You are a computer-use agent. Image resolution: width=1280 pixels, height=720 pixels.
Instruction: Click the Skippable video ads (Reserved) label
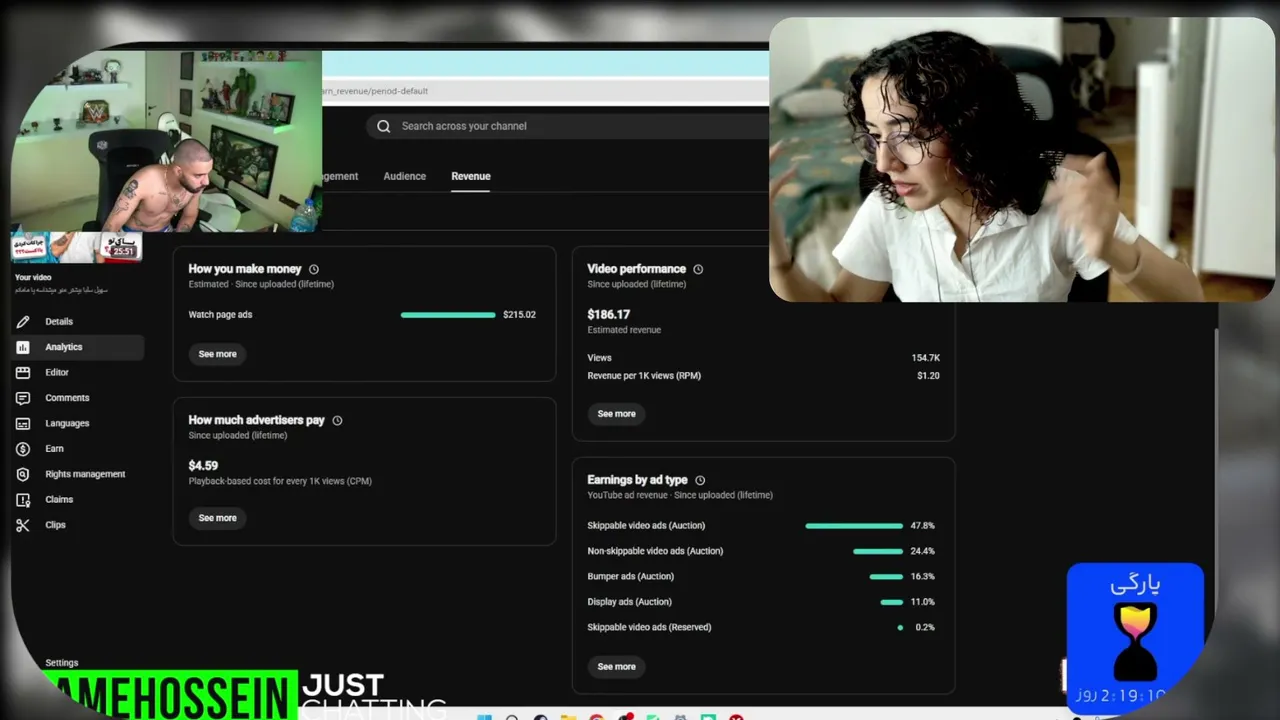pyautogui.click(x=650, y=628)
